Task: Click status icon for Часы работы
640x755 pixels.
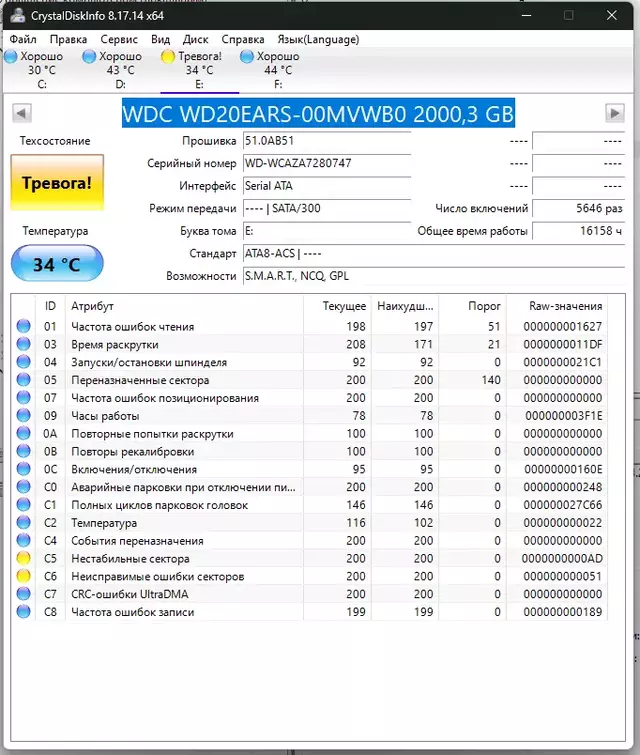Action: click(x=24, y=415)
